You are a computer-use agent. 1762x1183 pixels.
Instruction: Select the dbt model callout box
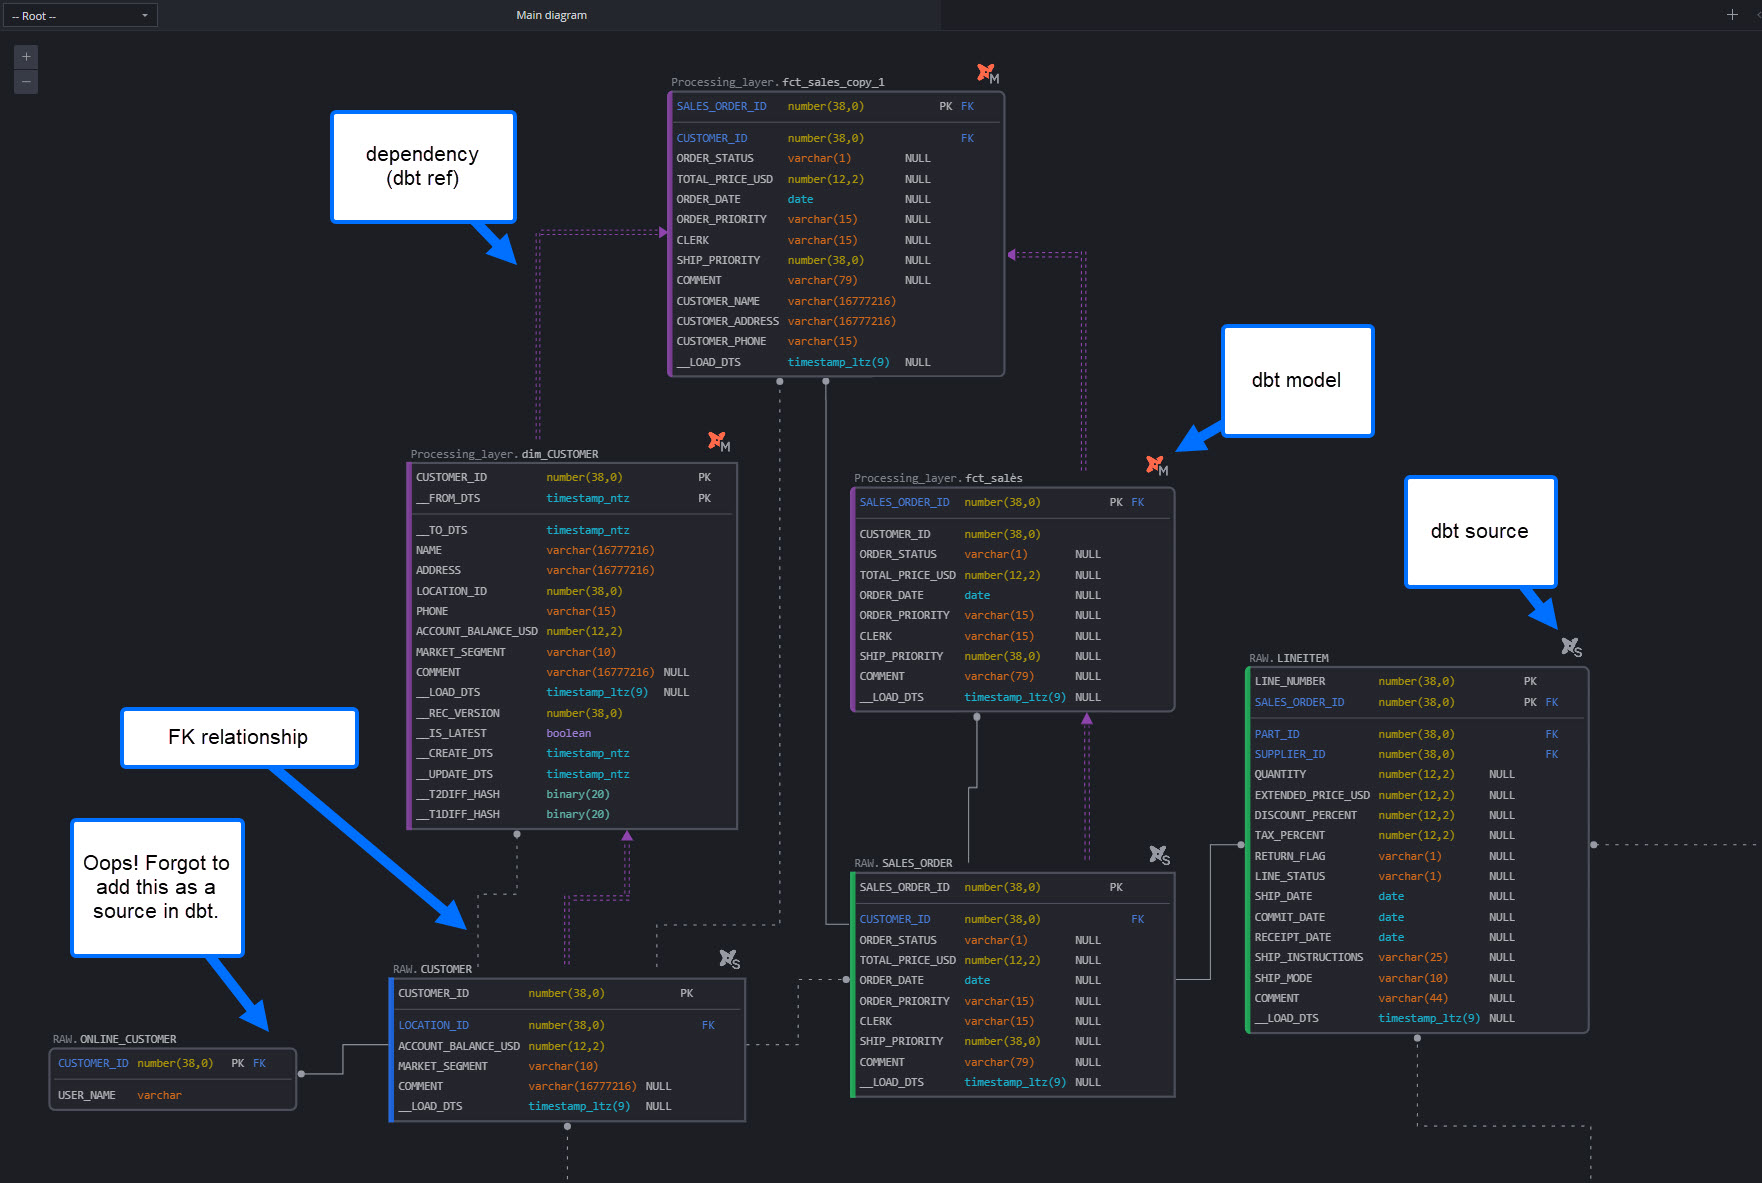(x=1297, y=380)
